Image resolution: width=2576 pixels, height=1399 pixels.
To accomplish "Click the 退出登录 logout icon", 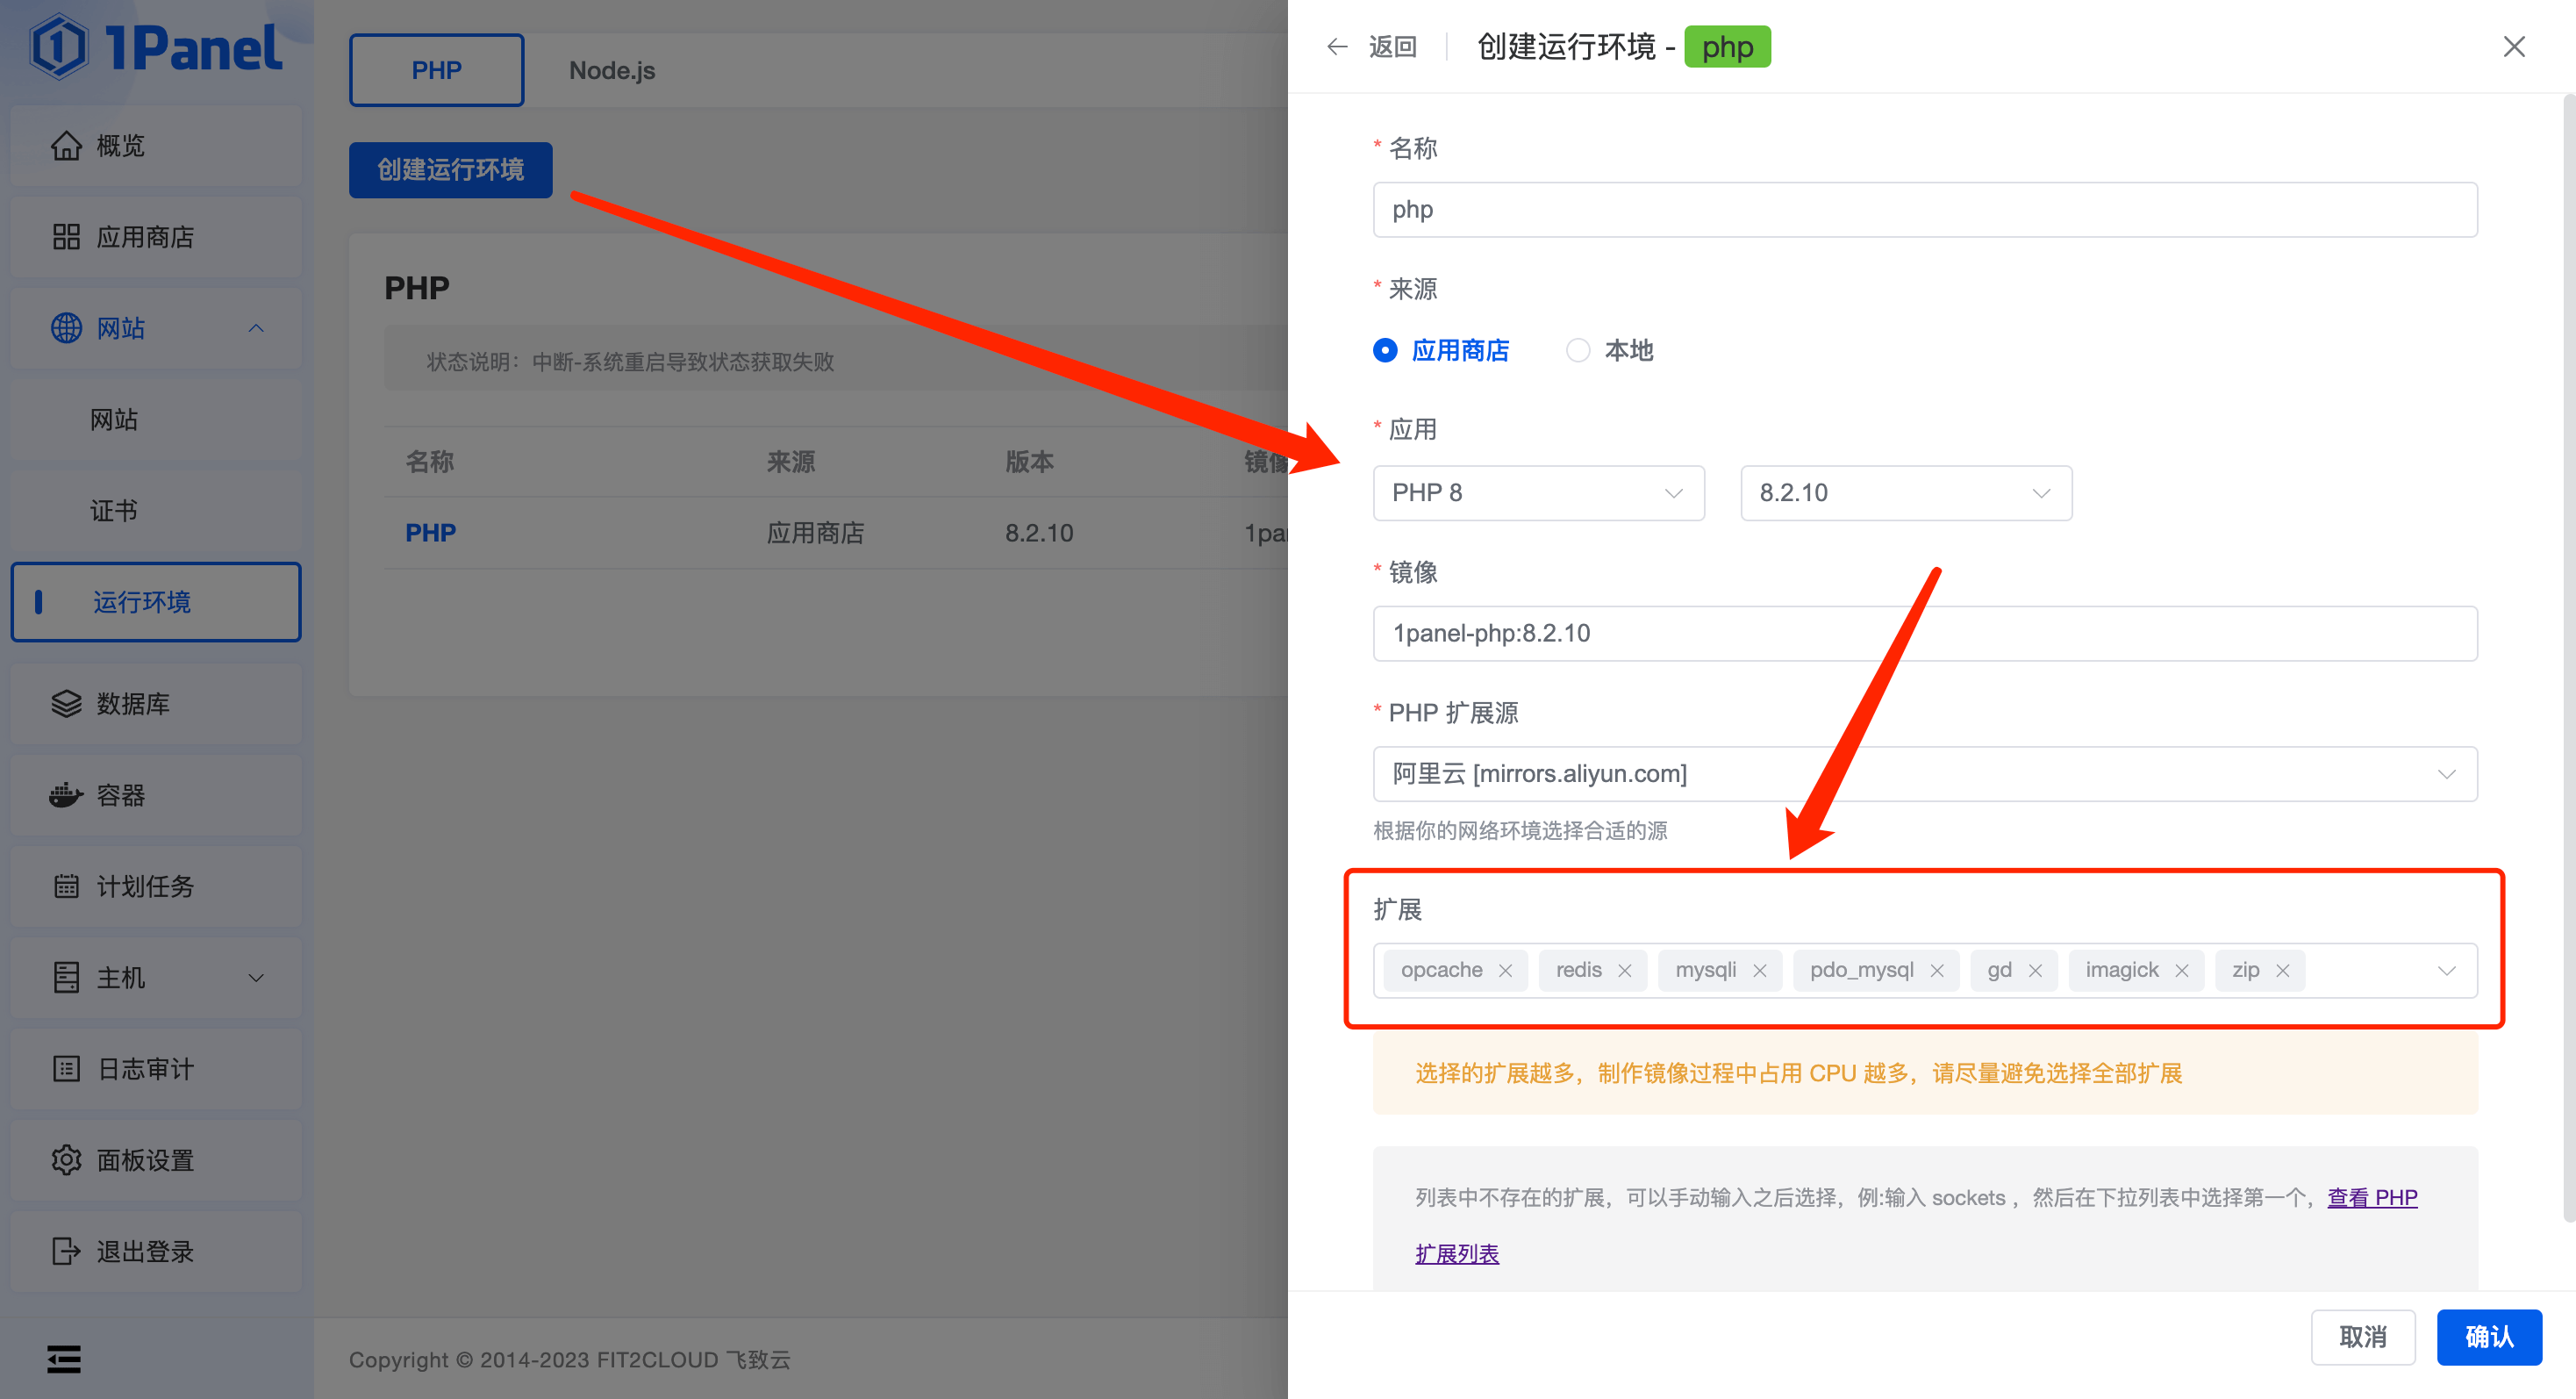I will pos(66,1251).
